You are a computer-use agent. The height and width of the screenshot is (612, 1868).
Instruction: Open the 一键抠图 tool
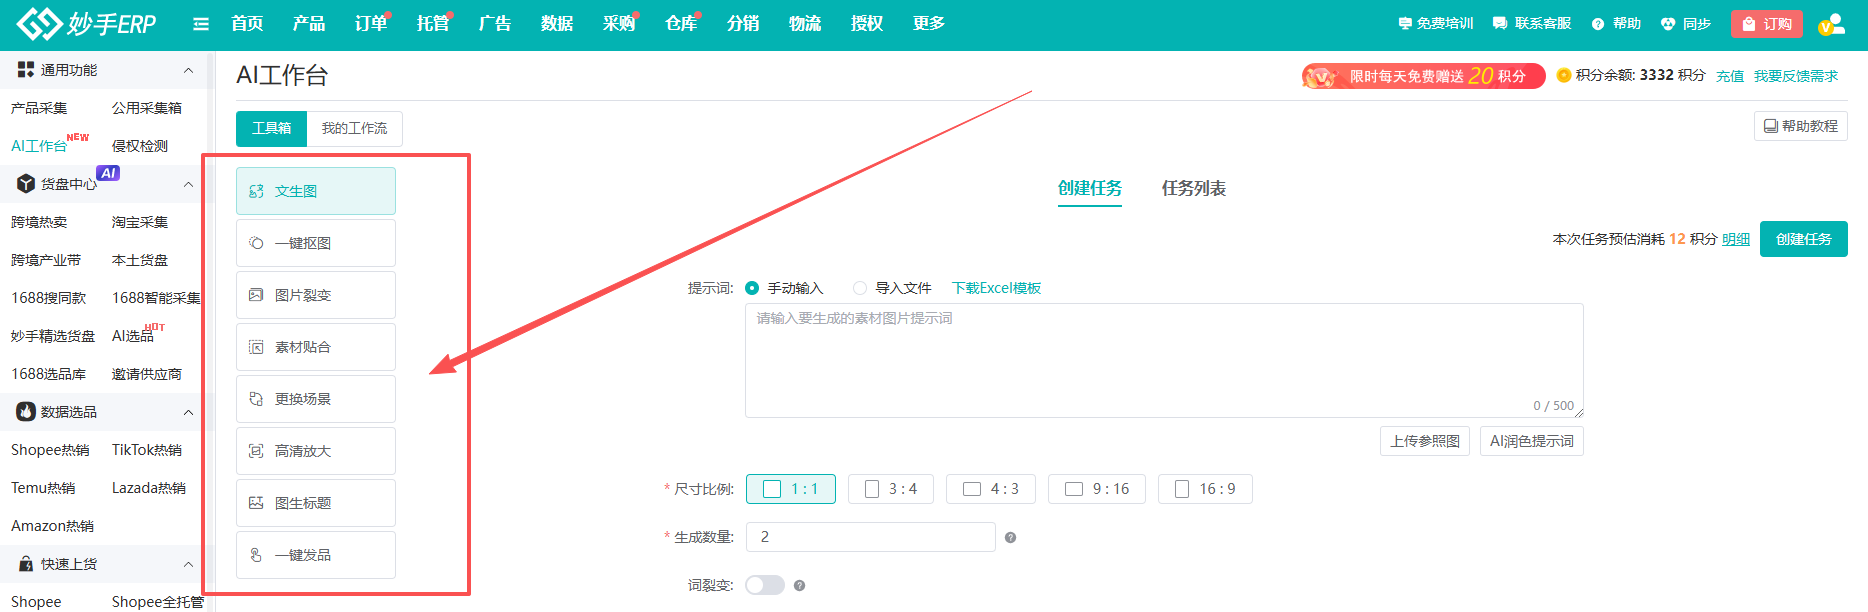pyautogui.click(x=316, y=243)
